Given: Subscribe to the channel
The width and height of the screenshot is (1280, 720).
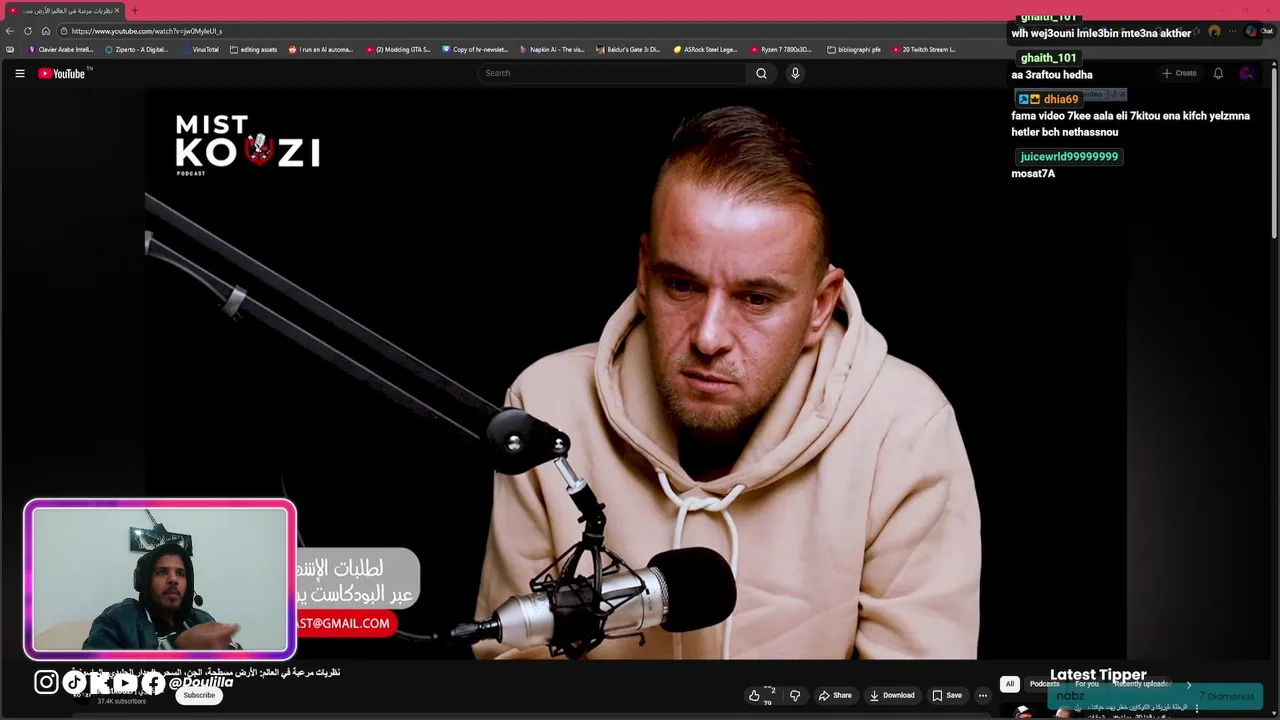Looking at the screenshot, I should pyautogui.click(x=199, y=695).
